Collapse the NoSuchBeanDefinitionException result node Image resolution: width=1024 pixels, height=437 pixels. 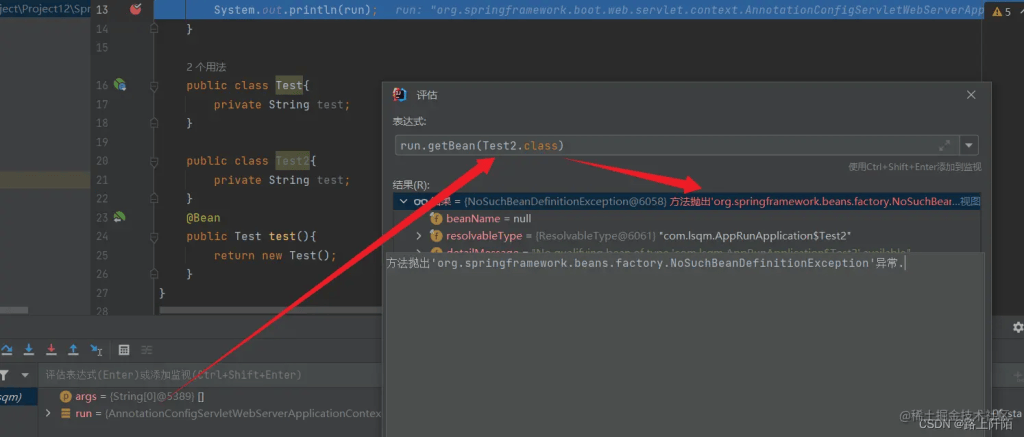tap(403, 201)
